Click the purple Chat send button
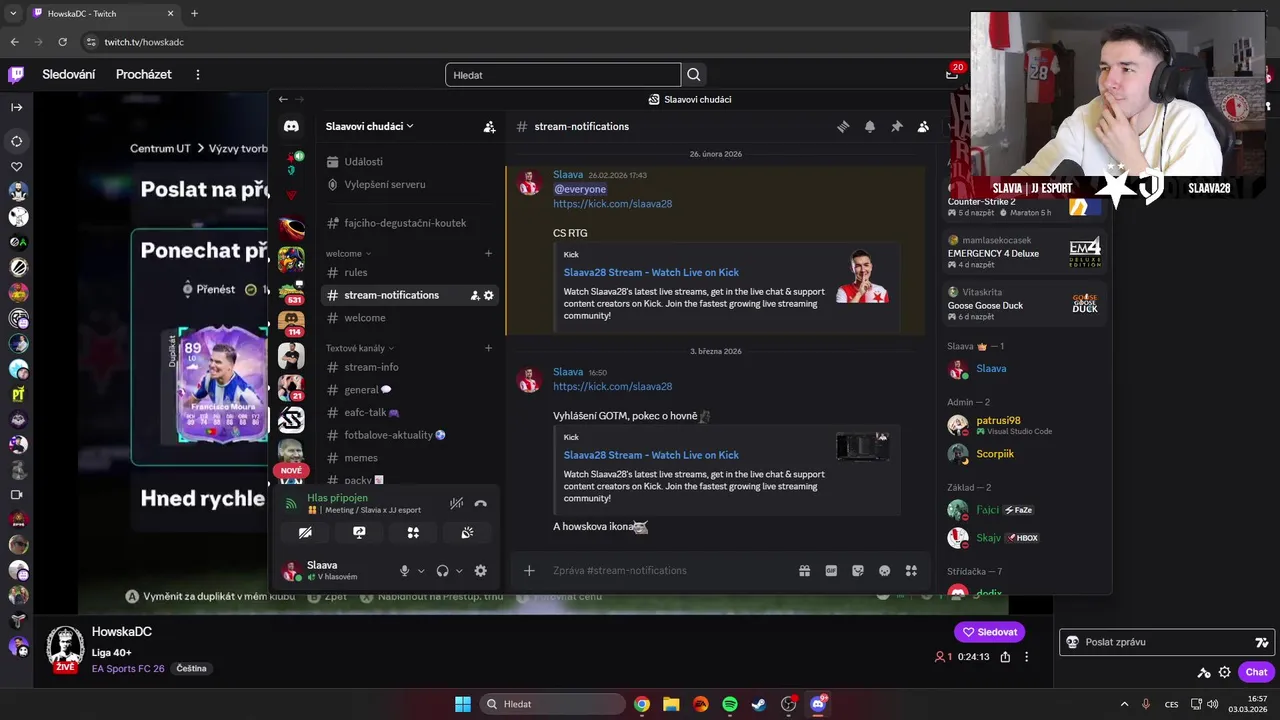Image resolution: width=1280 pixels, height=720 pixels. click(1256, 673)
